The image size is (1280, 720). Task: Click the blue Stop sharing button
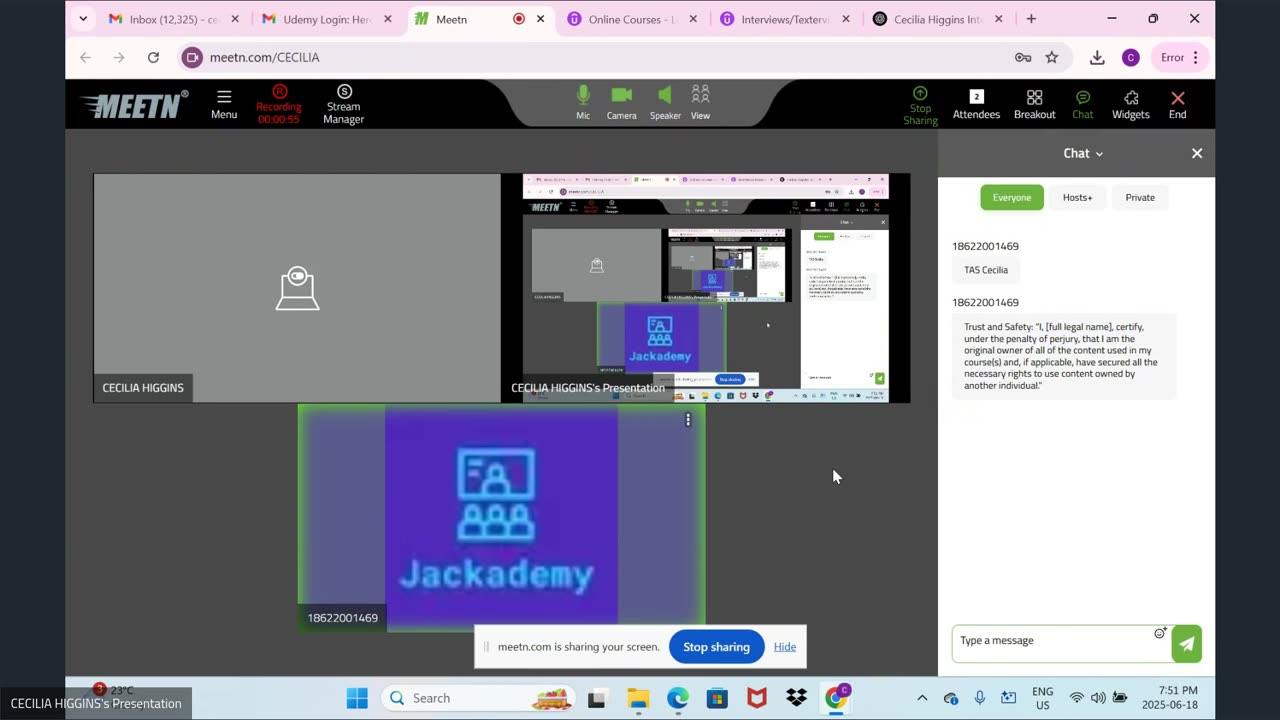[716, 647]
